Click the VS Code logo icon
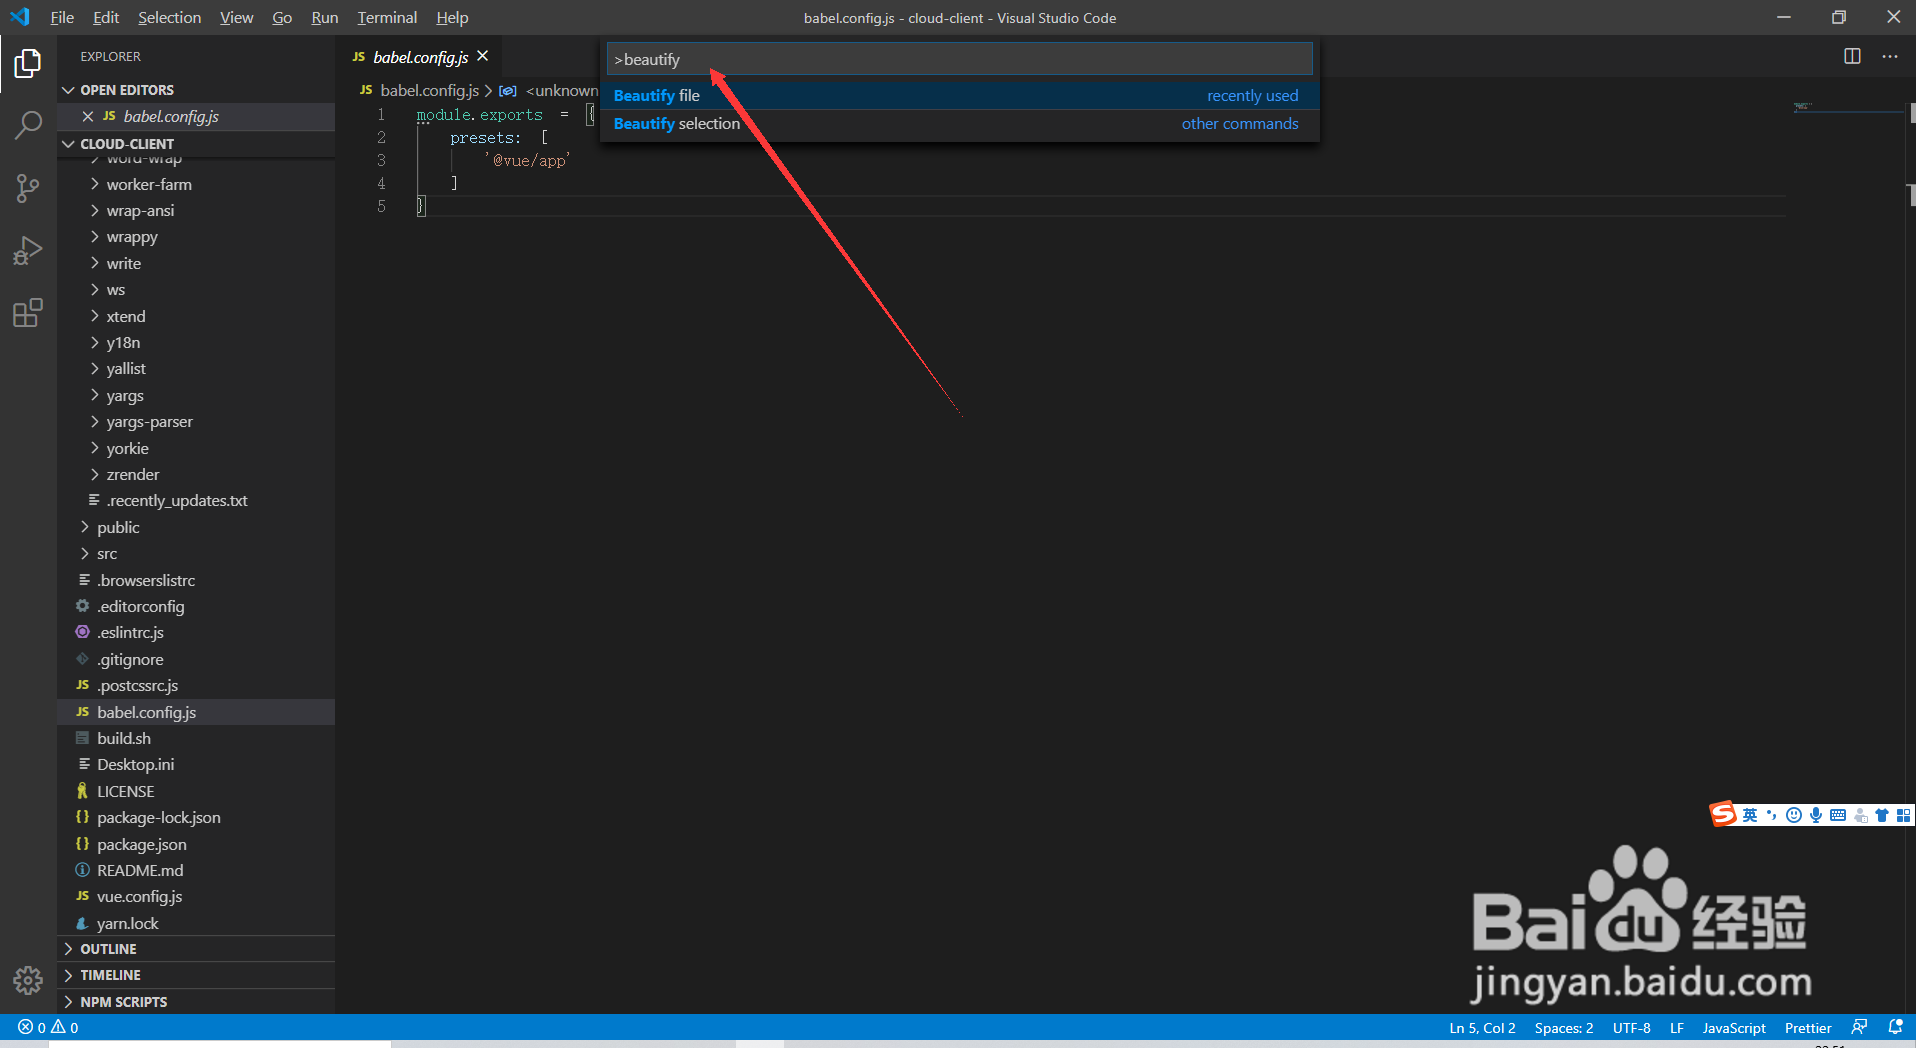Viewport: 1916px width, 1048px height. 20,17
